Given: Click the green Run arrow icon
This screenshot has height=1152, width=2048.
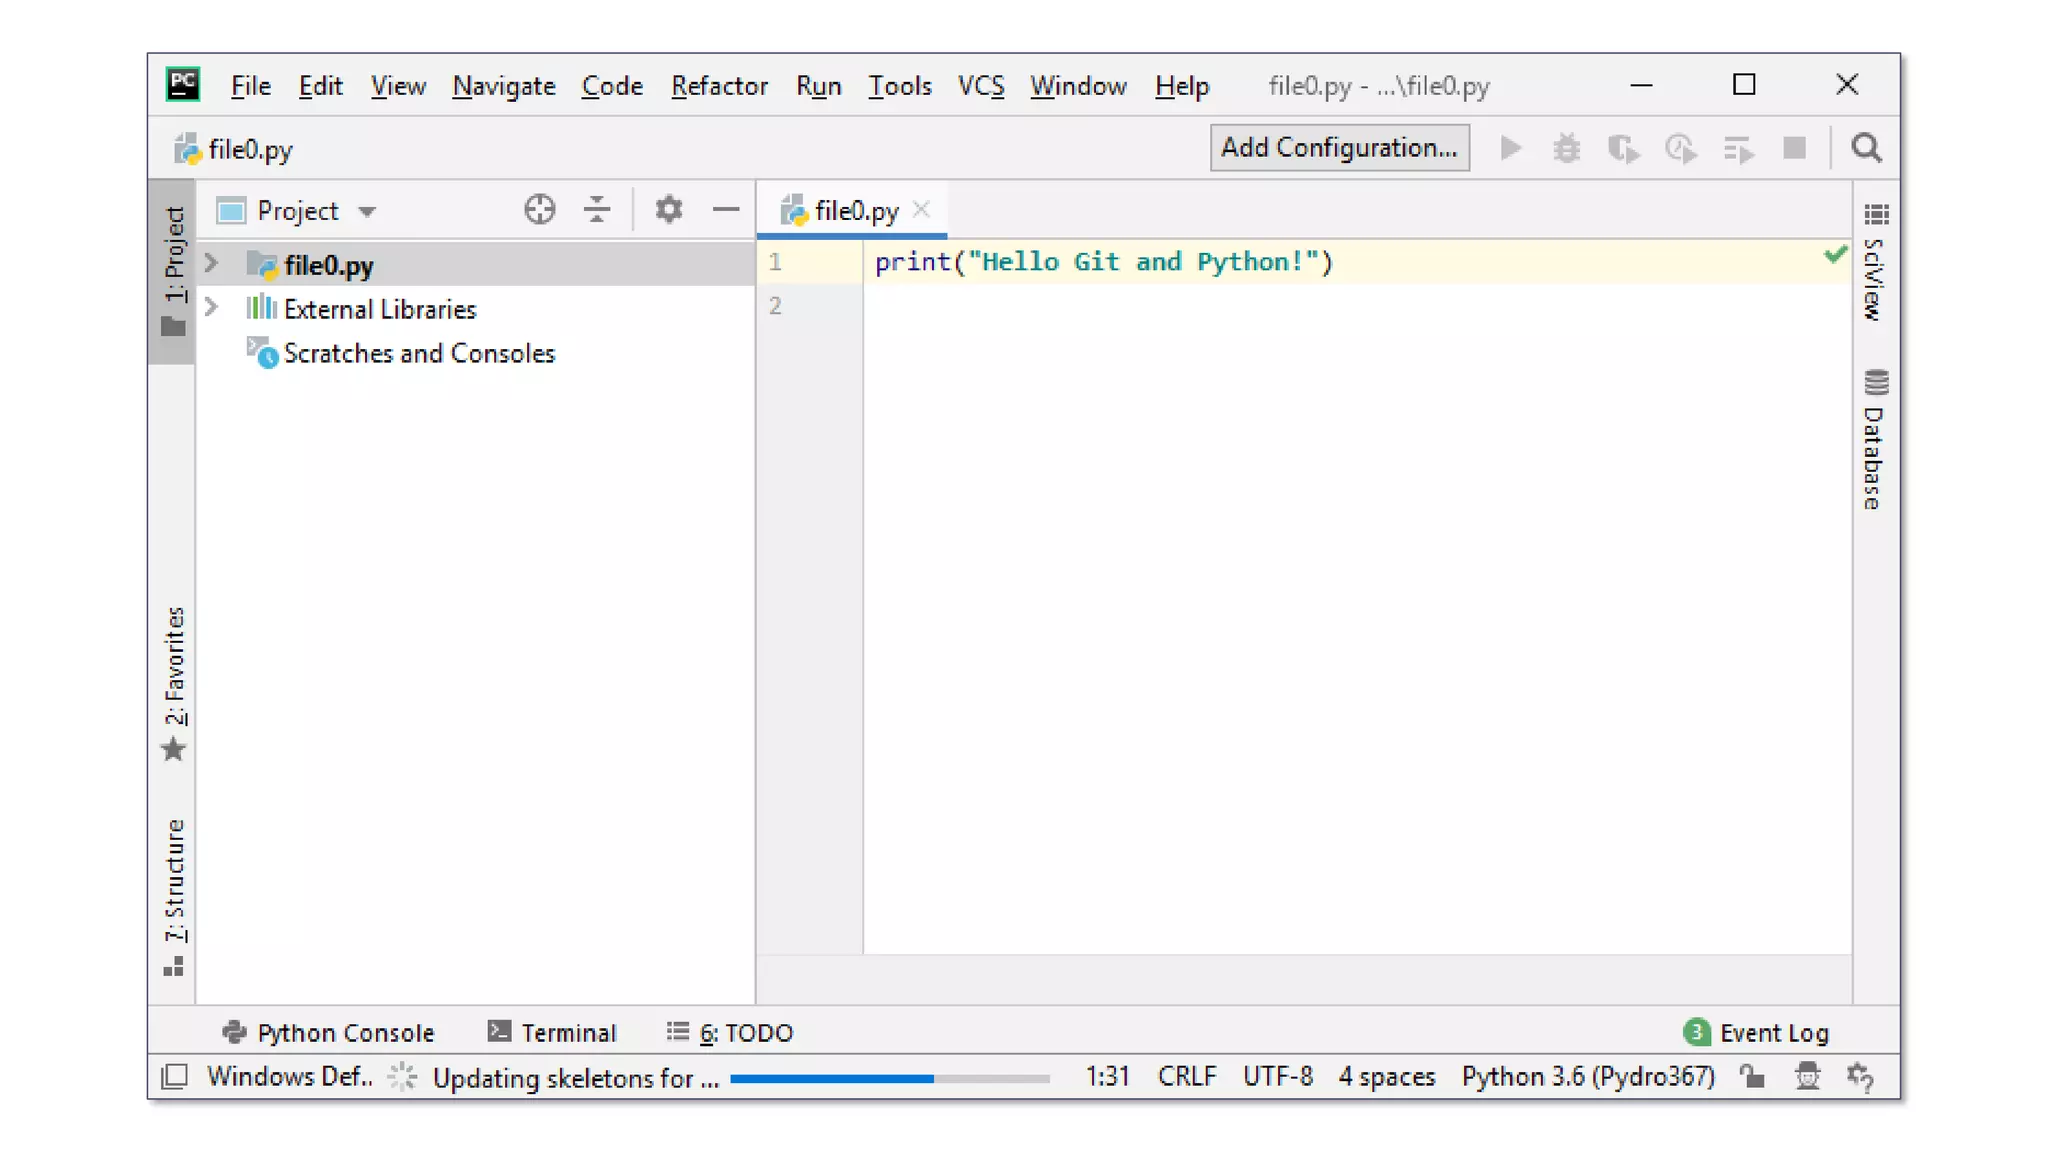Looking at the screenshot, I should click(x=1510, y=149).
